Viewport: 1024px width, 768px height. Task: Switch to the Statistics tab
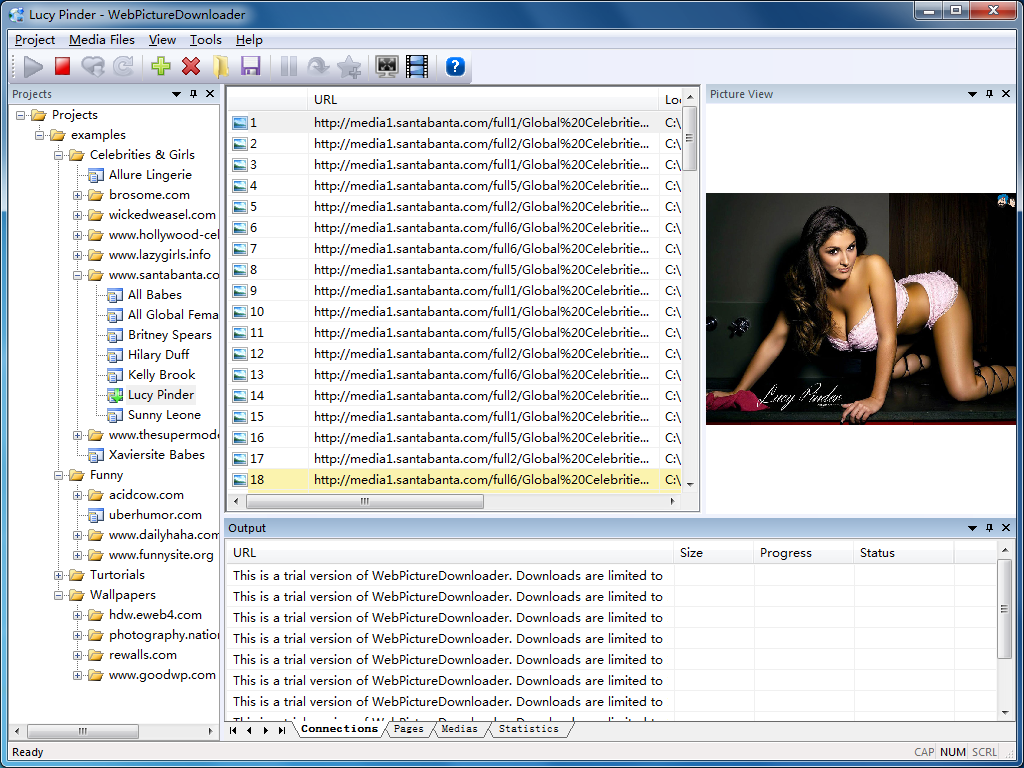pyautogui.click(x=528, y=729)
